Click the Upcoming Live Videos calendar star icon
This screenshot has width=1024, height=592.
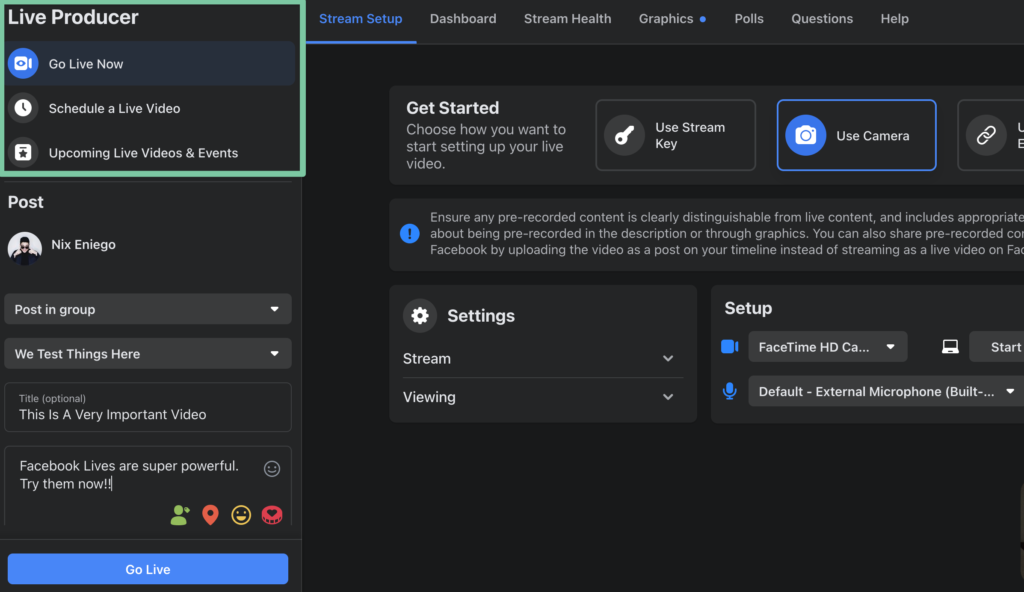23,152
